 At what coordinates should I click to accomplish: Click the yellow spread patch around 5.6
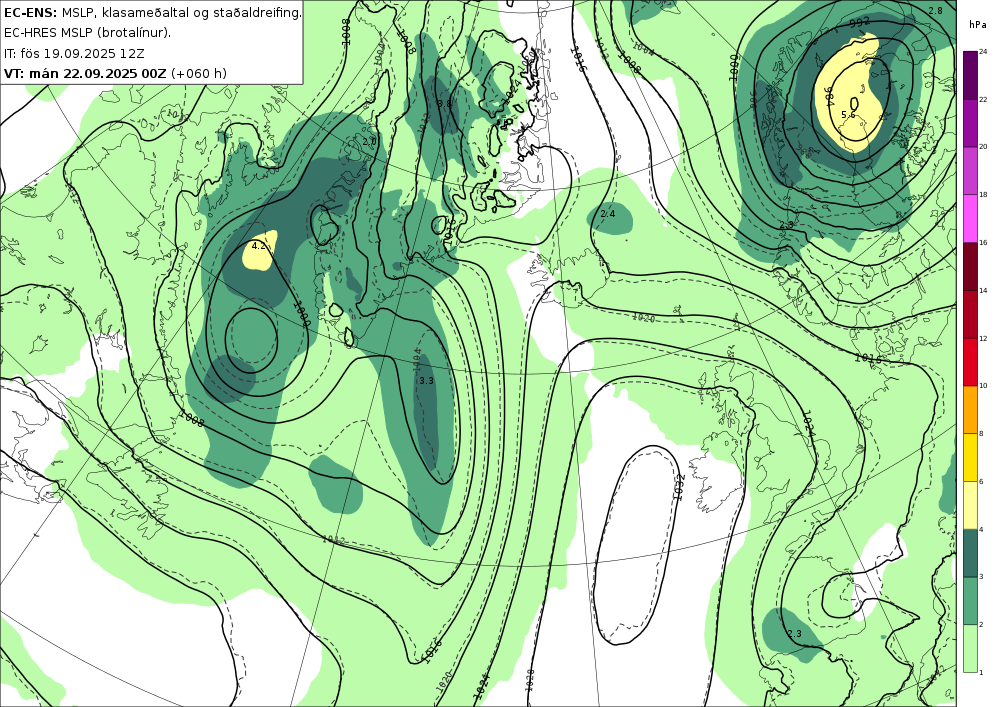[851, 96]
